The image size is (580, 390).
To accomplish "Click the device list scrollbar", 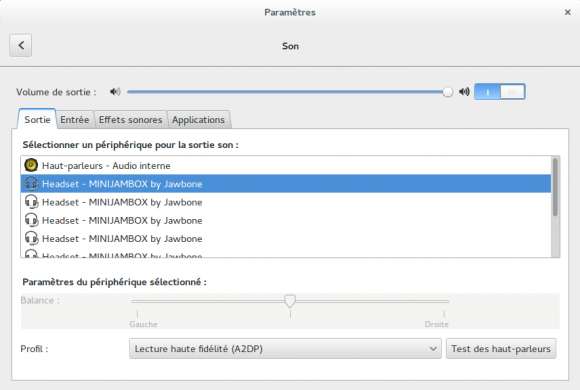I will click(x=555, y=187).
